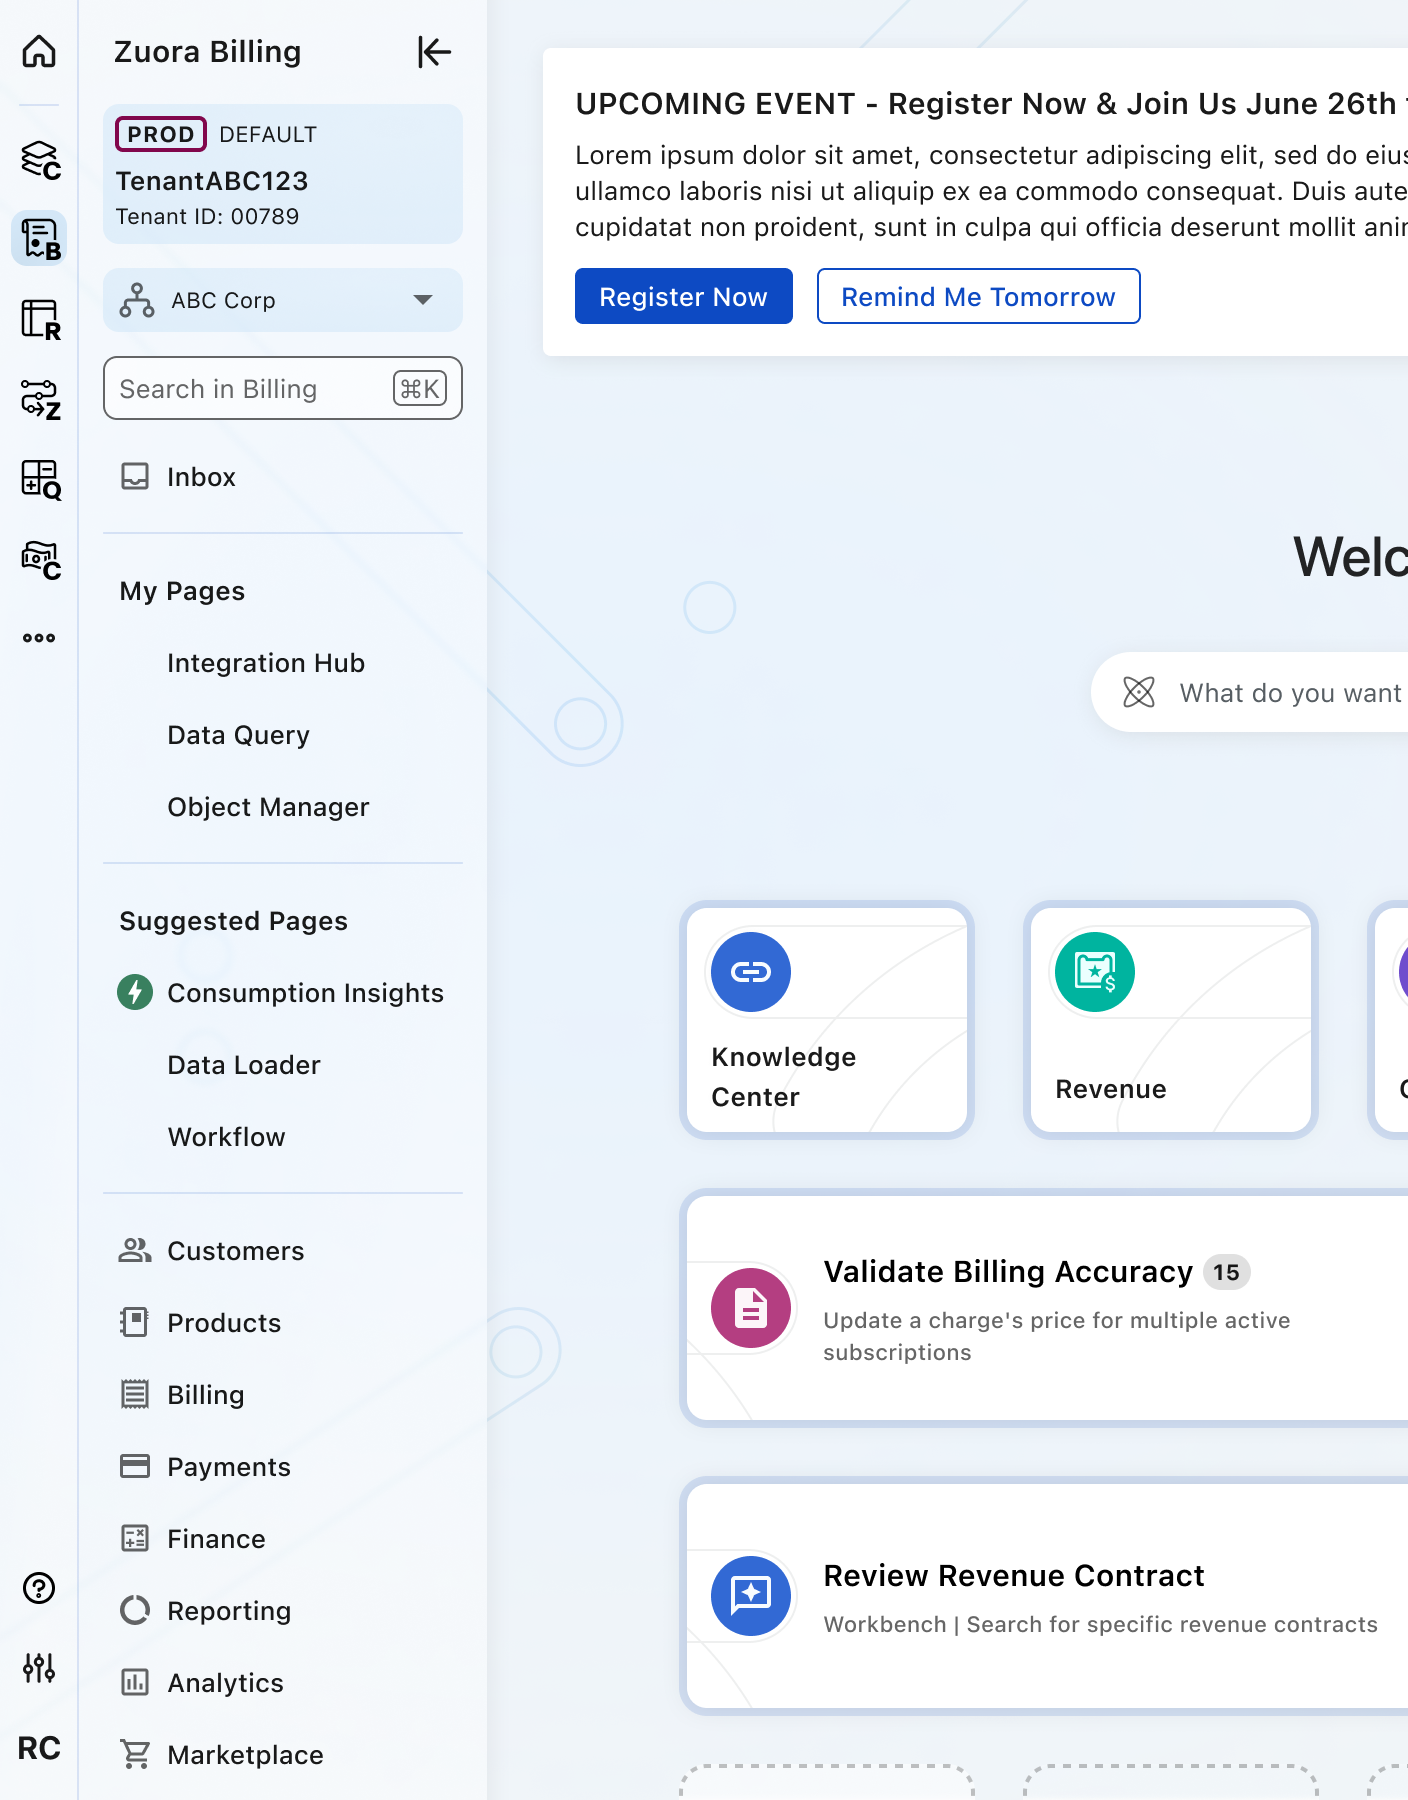The width and height of the screenshot is (1408, 1800).
Task: Select Integration Hub under My Pages
Action: [x=265, y=663]
